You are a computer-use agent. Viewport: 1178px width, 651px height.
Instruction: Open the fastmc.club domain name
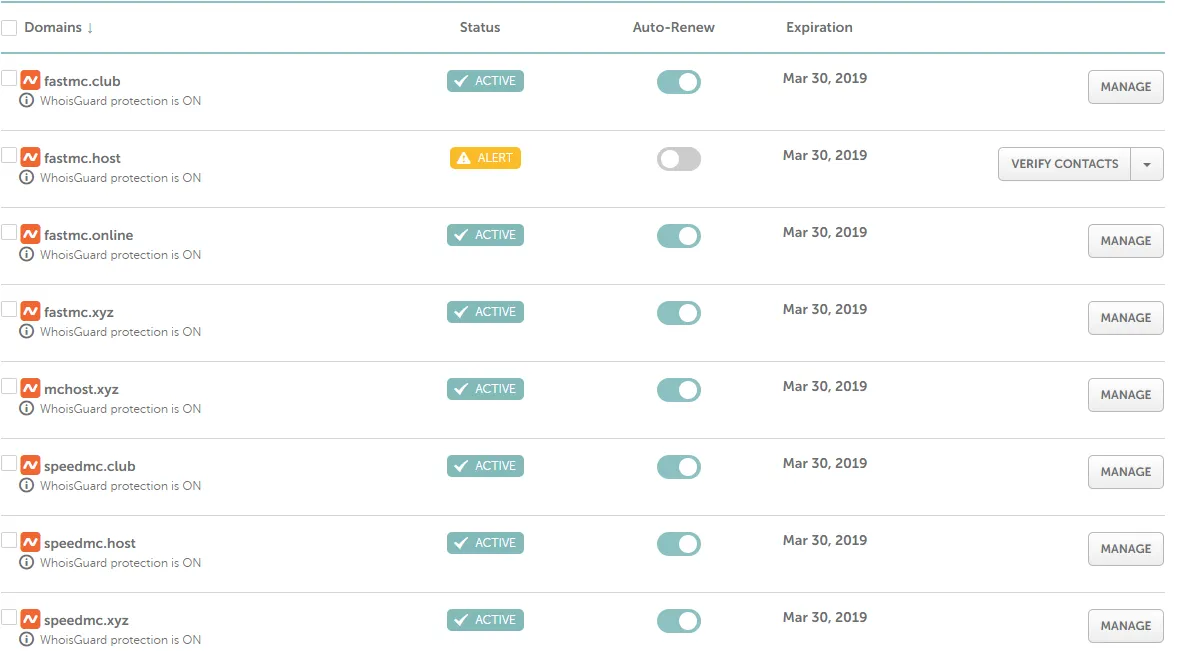pyautogui.click(x=82, y=81)
